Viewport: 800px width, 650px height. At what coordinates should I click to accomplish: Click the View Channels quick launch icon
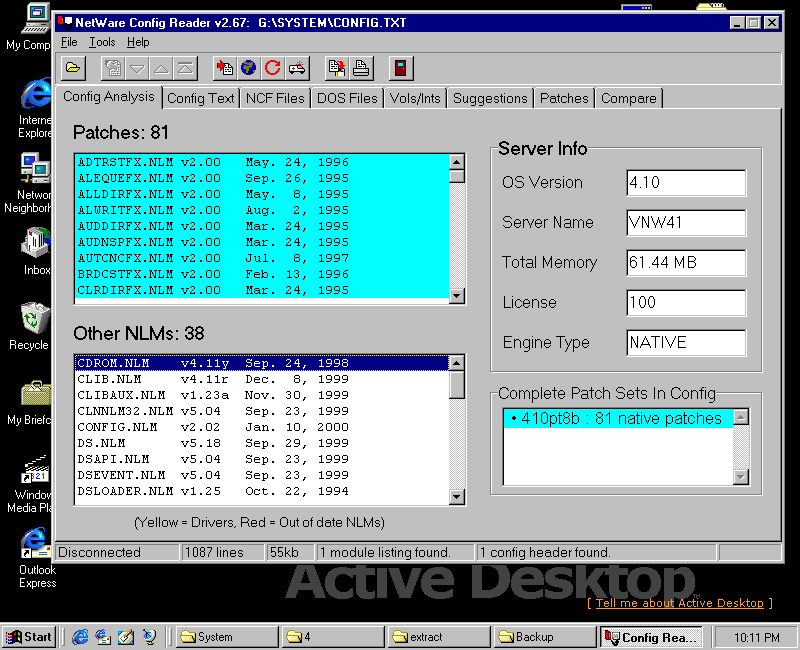click(x=149, y=637)
